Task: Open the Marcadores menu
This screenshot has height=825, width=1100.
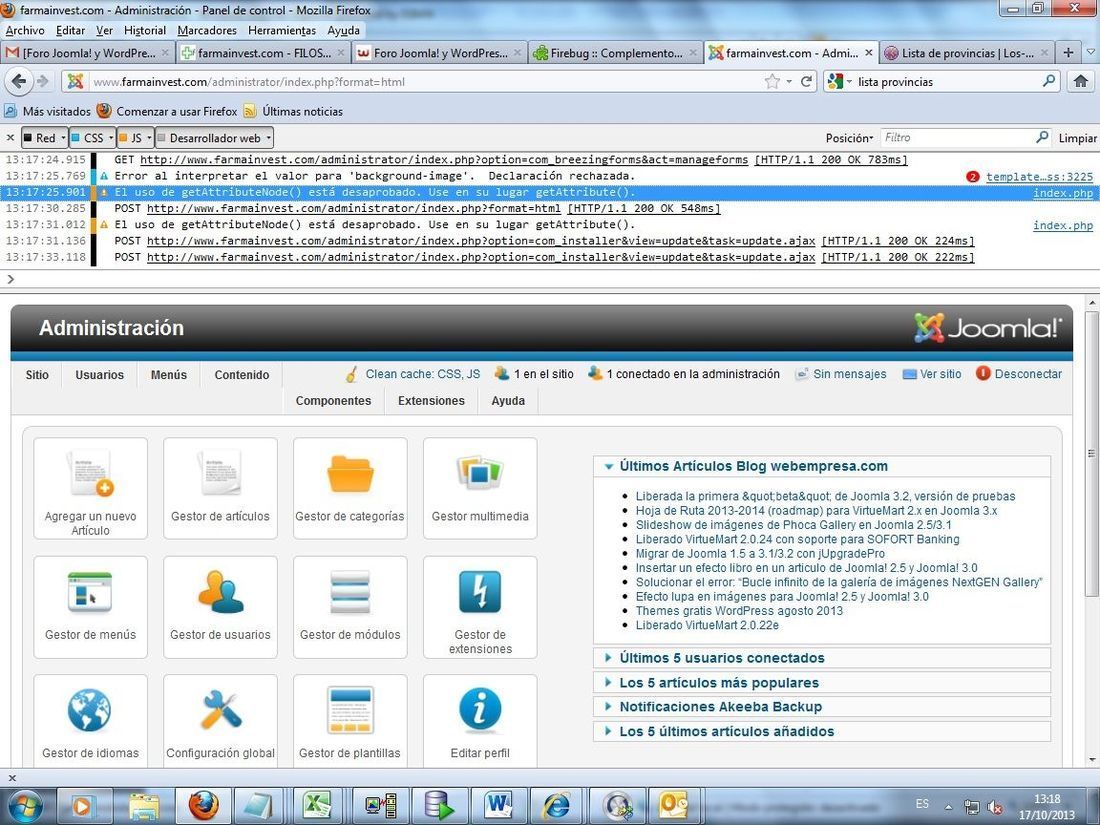Action: pos(207,30)
